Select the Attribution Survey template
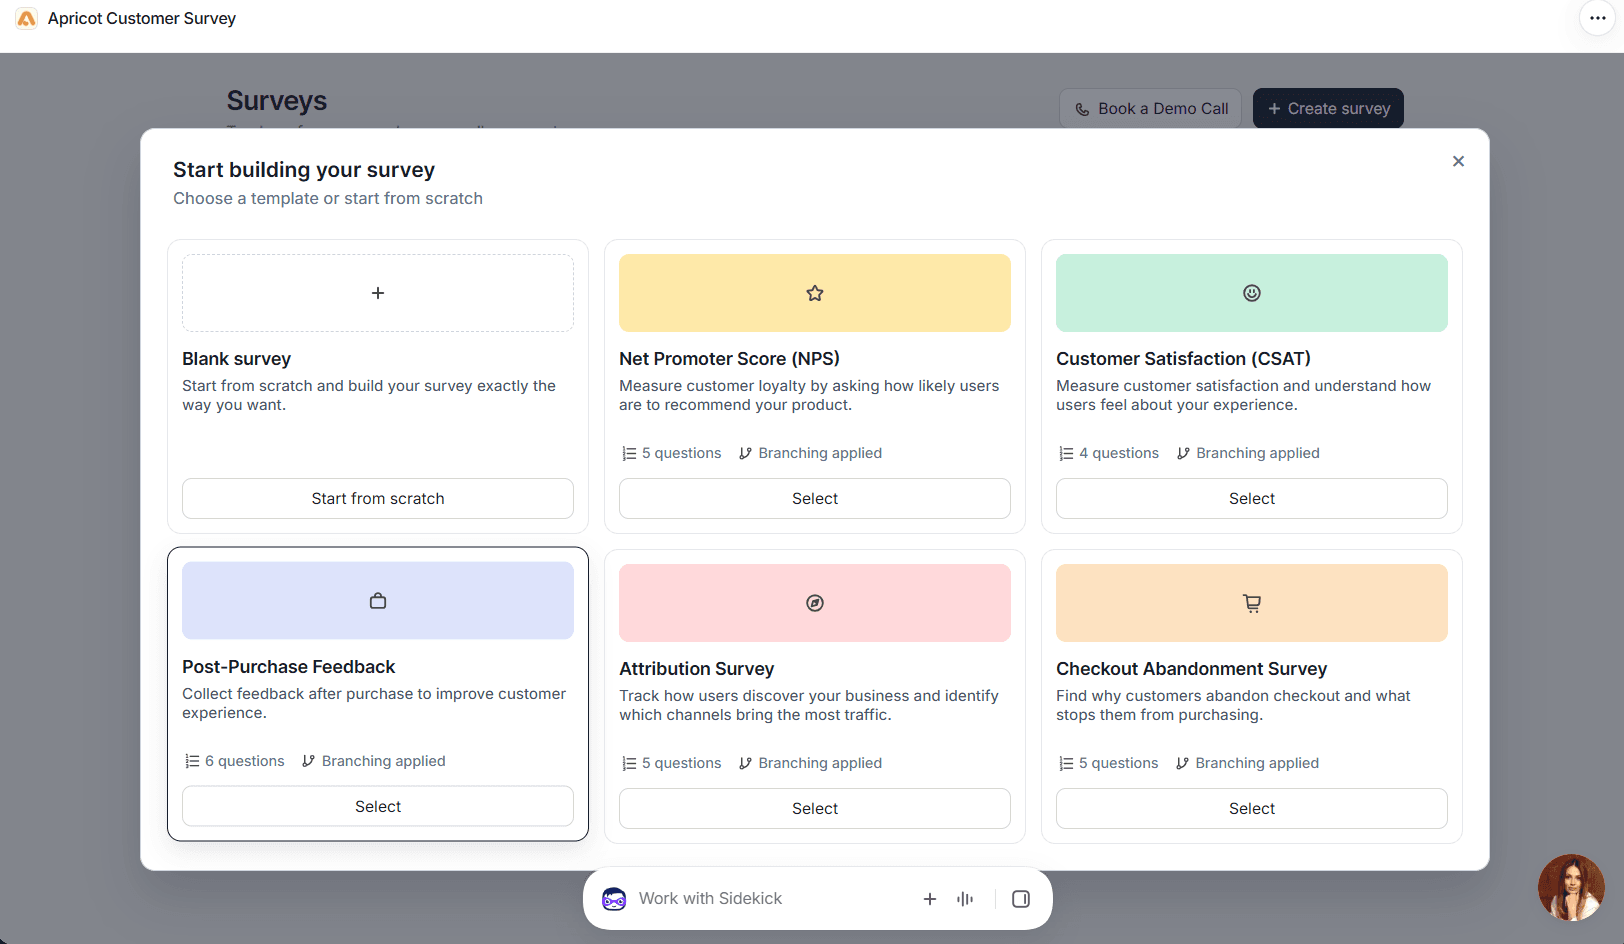This screenshot has width=1624, height=944. [815, 808]
